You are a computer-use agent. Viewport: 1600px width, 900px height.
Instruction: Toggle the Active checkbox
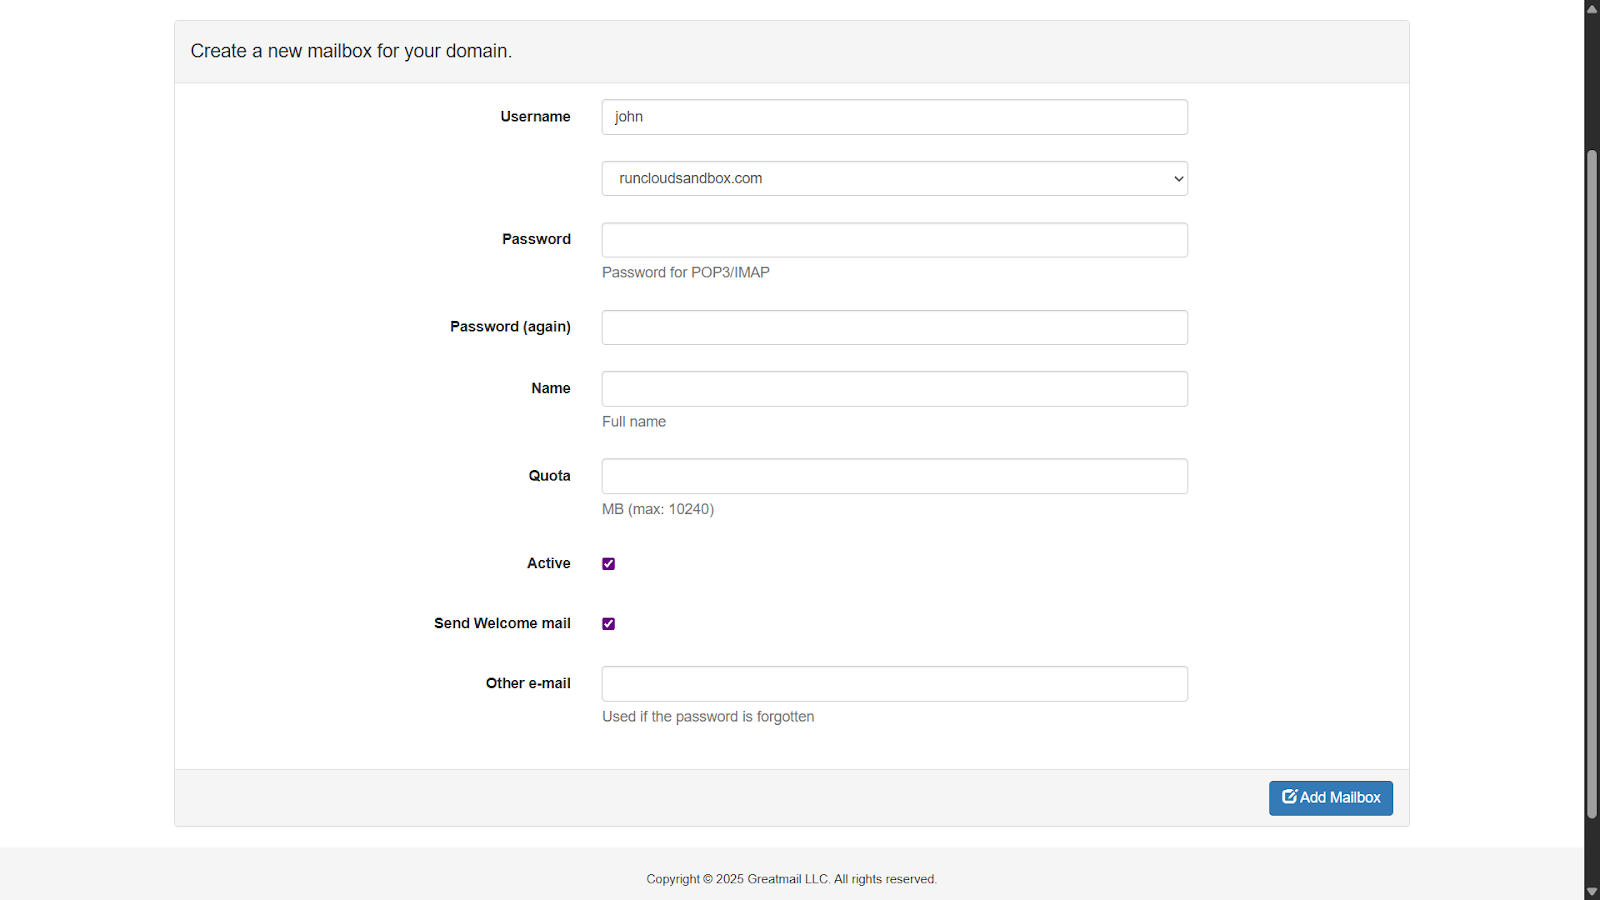[x=608, y=564]
